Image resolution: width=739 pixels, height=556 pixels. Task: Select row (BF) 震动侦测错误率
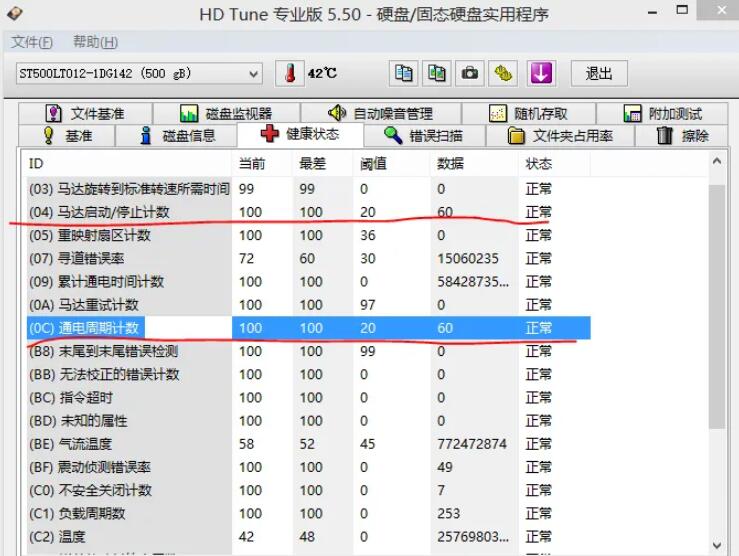click(x=309, y=467)
